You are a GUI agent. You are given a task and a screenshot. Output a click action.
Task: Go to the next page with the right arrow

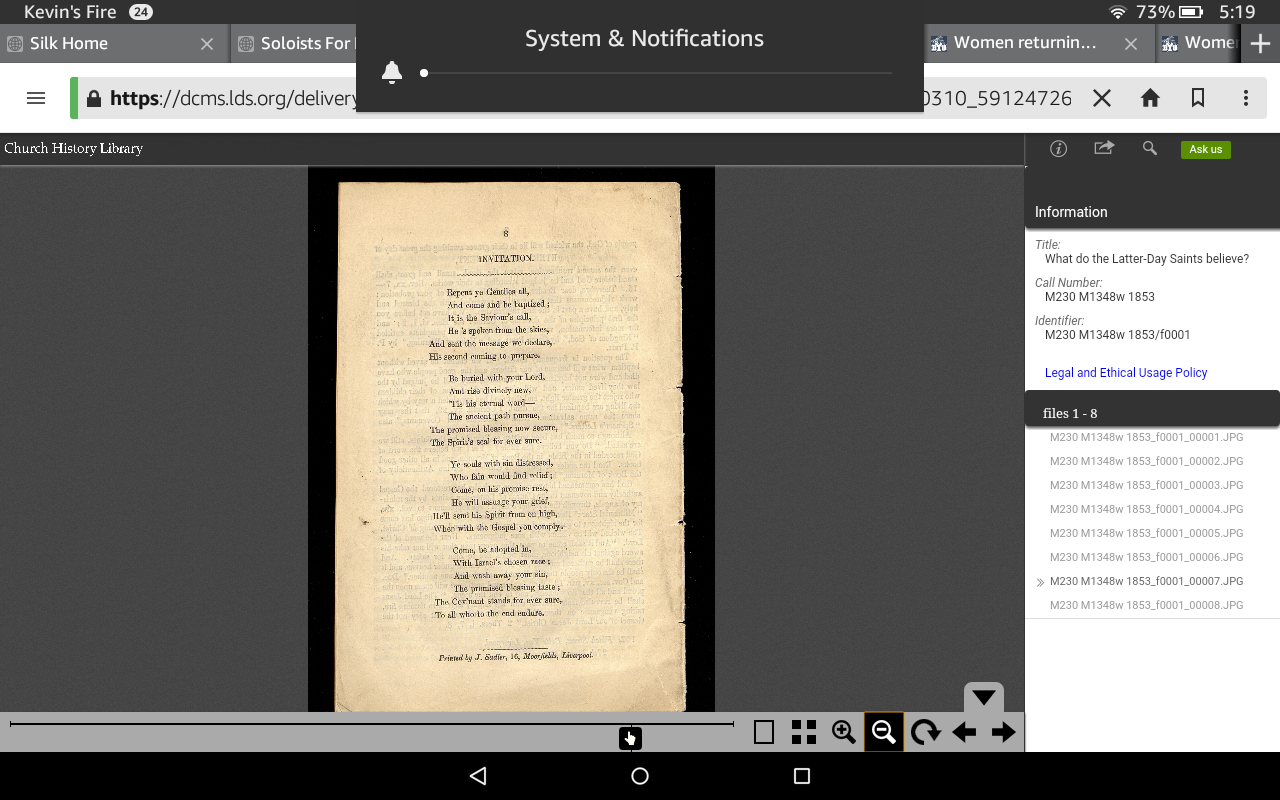(x=1003, y=732)
